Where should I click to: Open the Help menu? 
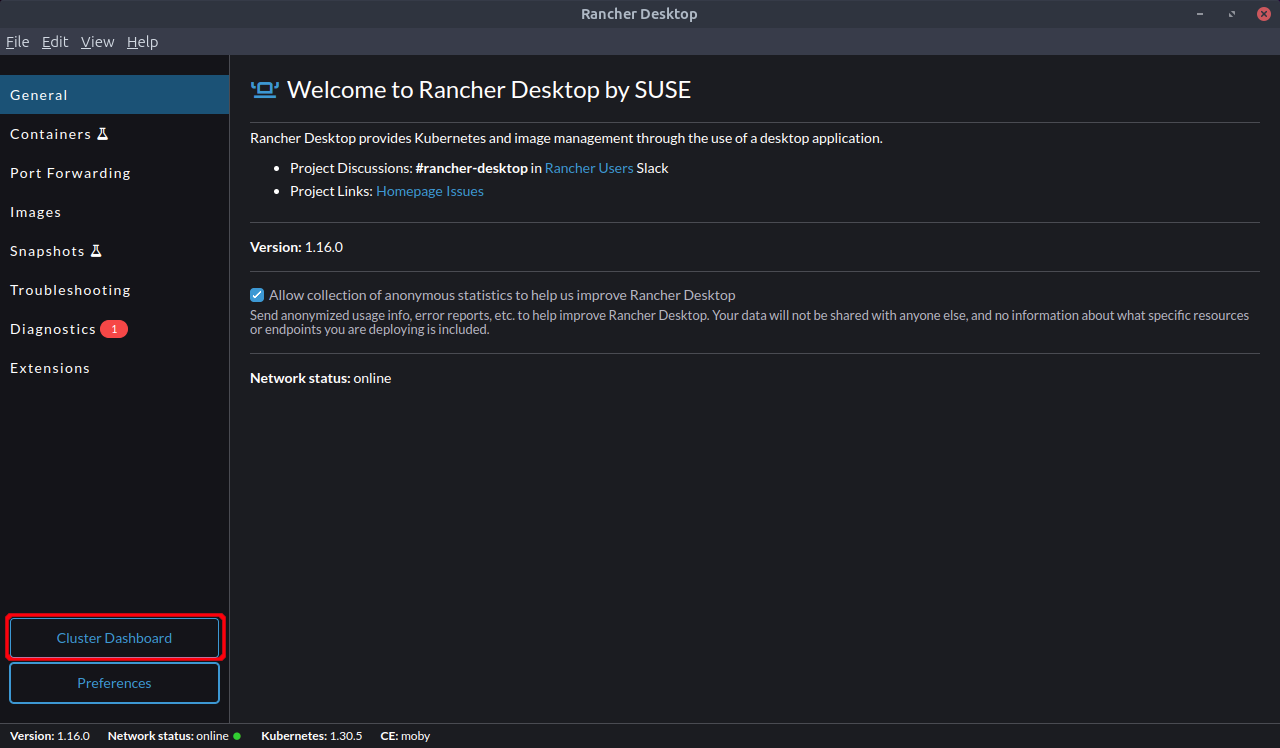click(142, 42)
